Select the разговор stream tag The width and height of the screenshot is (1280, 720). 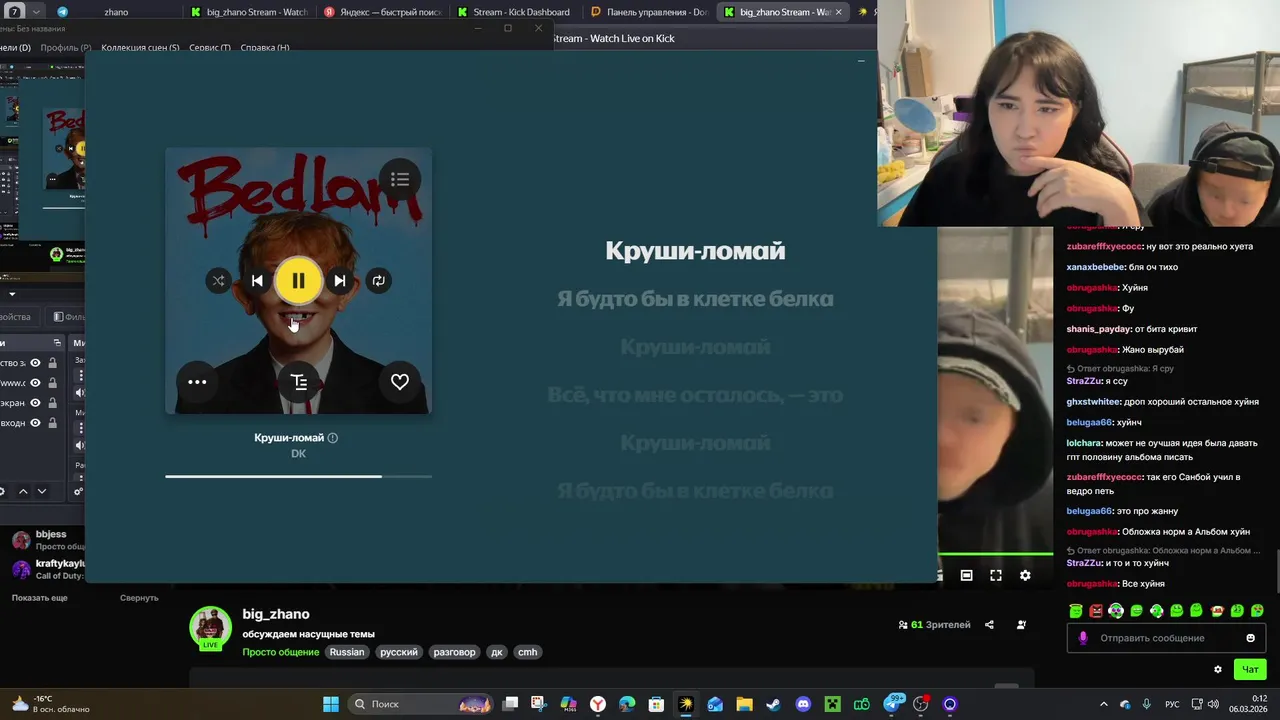point(454,652)
